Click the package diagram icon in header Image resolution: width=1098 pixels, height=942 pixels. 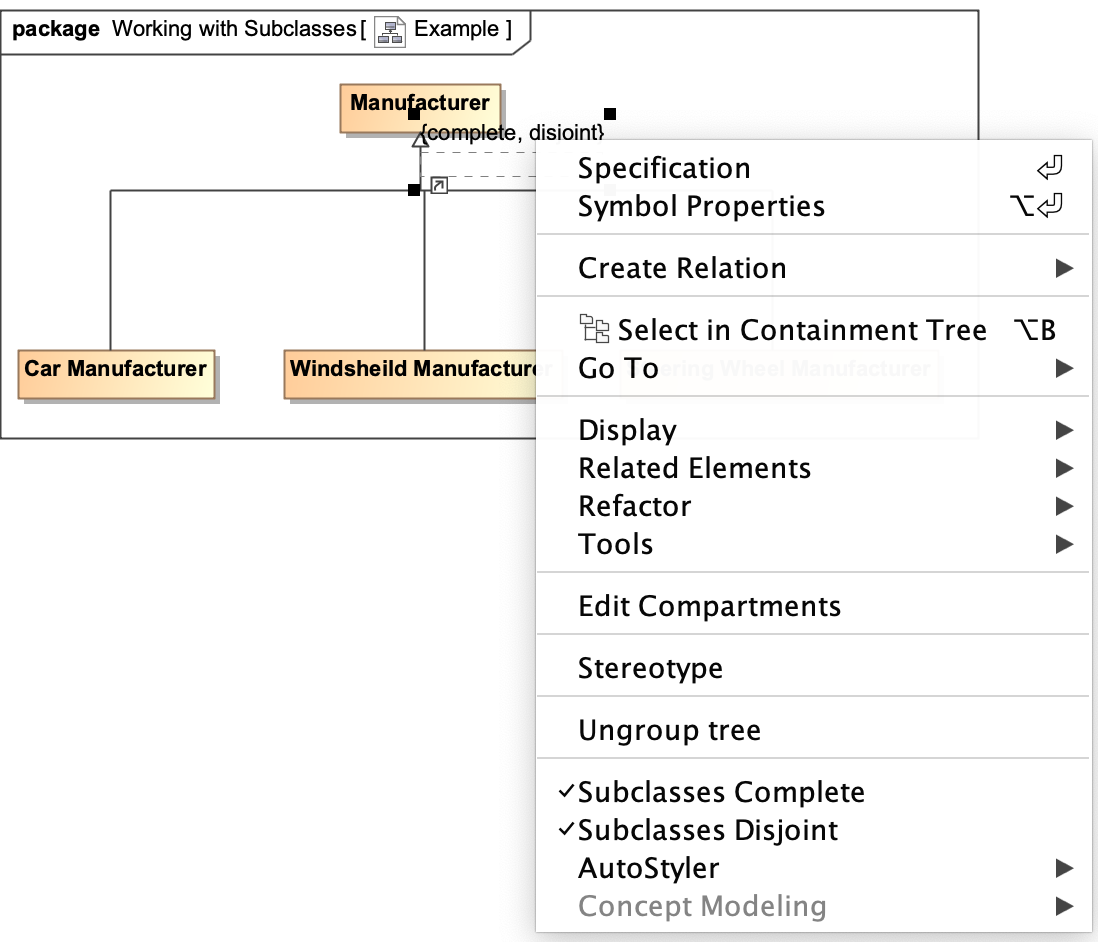coord(389,30)
